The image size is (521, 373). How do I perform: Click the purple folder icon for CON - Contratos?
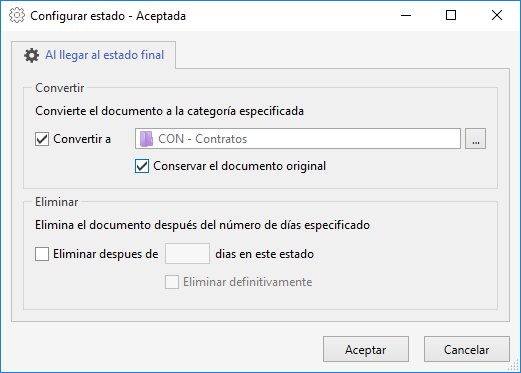(x=146, y=139)
